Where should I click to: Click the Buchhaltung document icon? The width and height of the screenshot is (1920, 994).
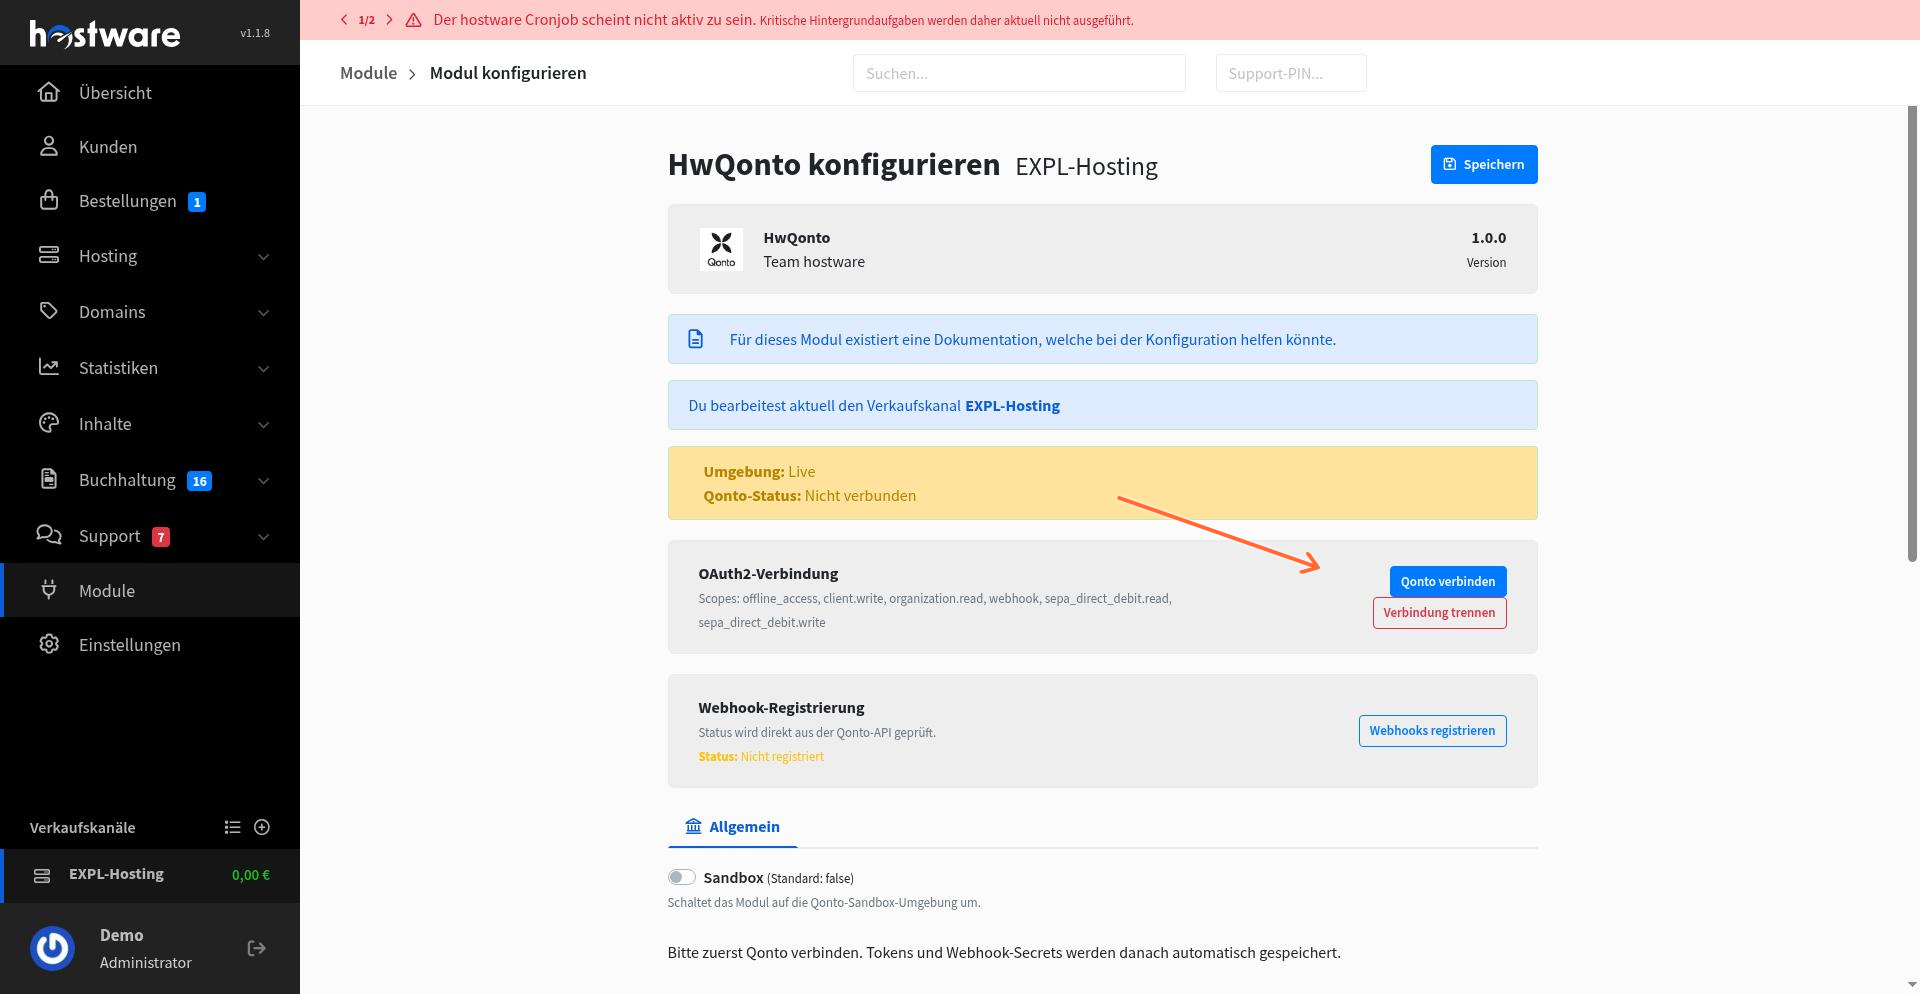(49, 479)
